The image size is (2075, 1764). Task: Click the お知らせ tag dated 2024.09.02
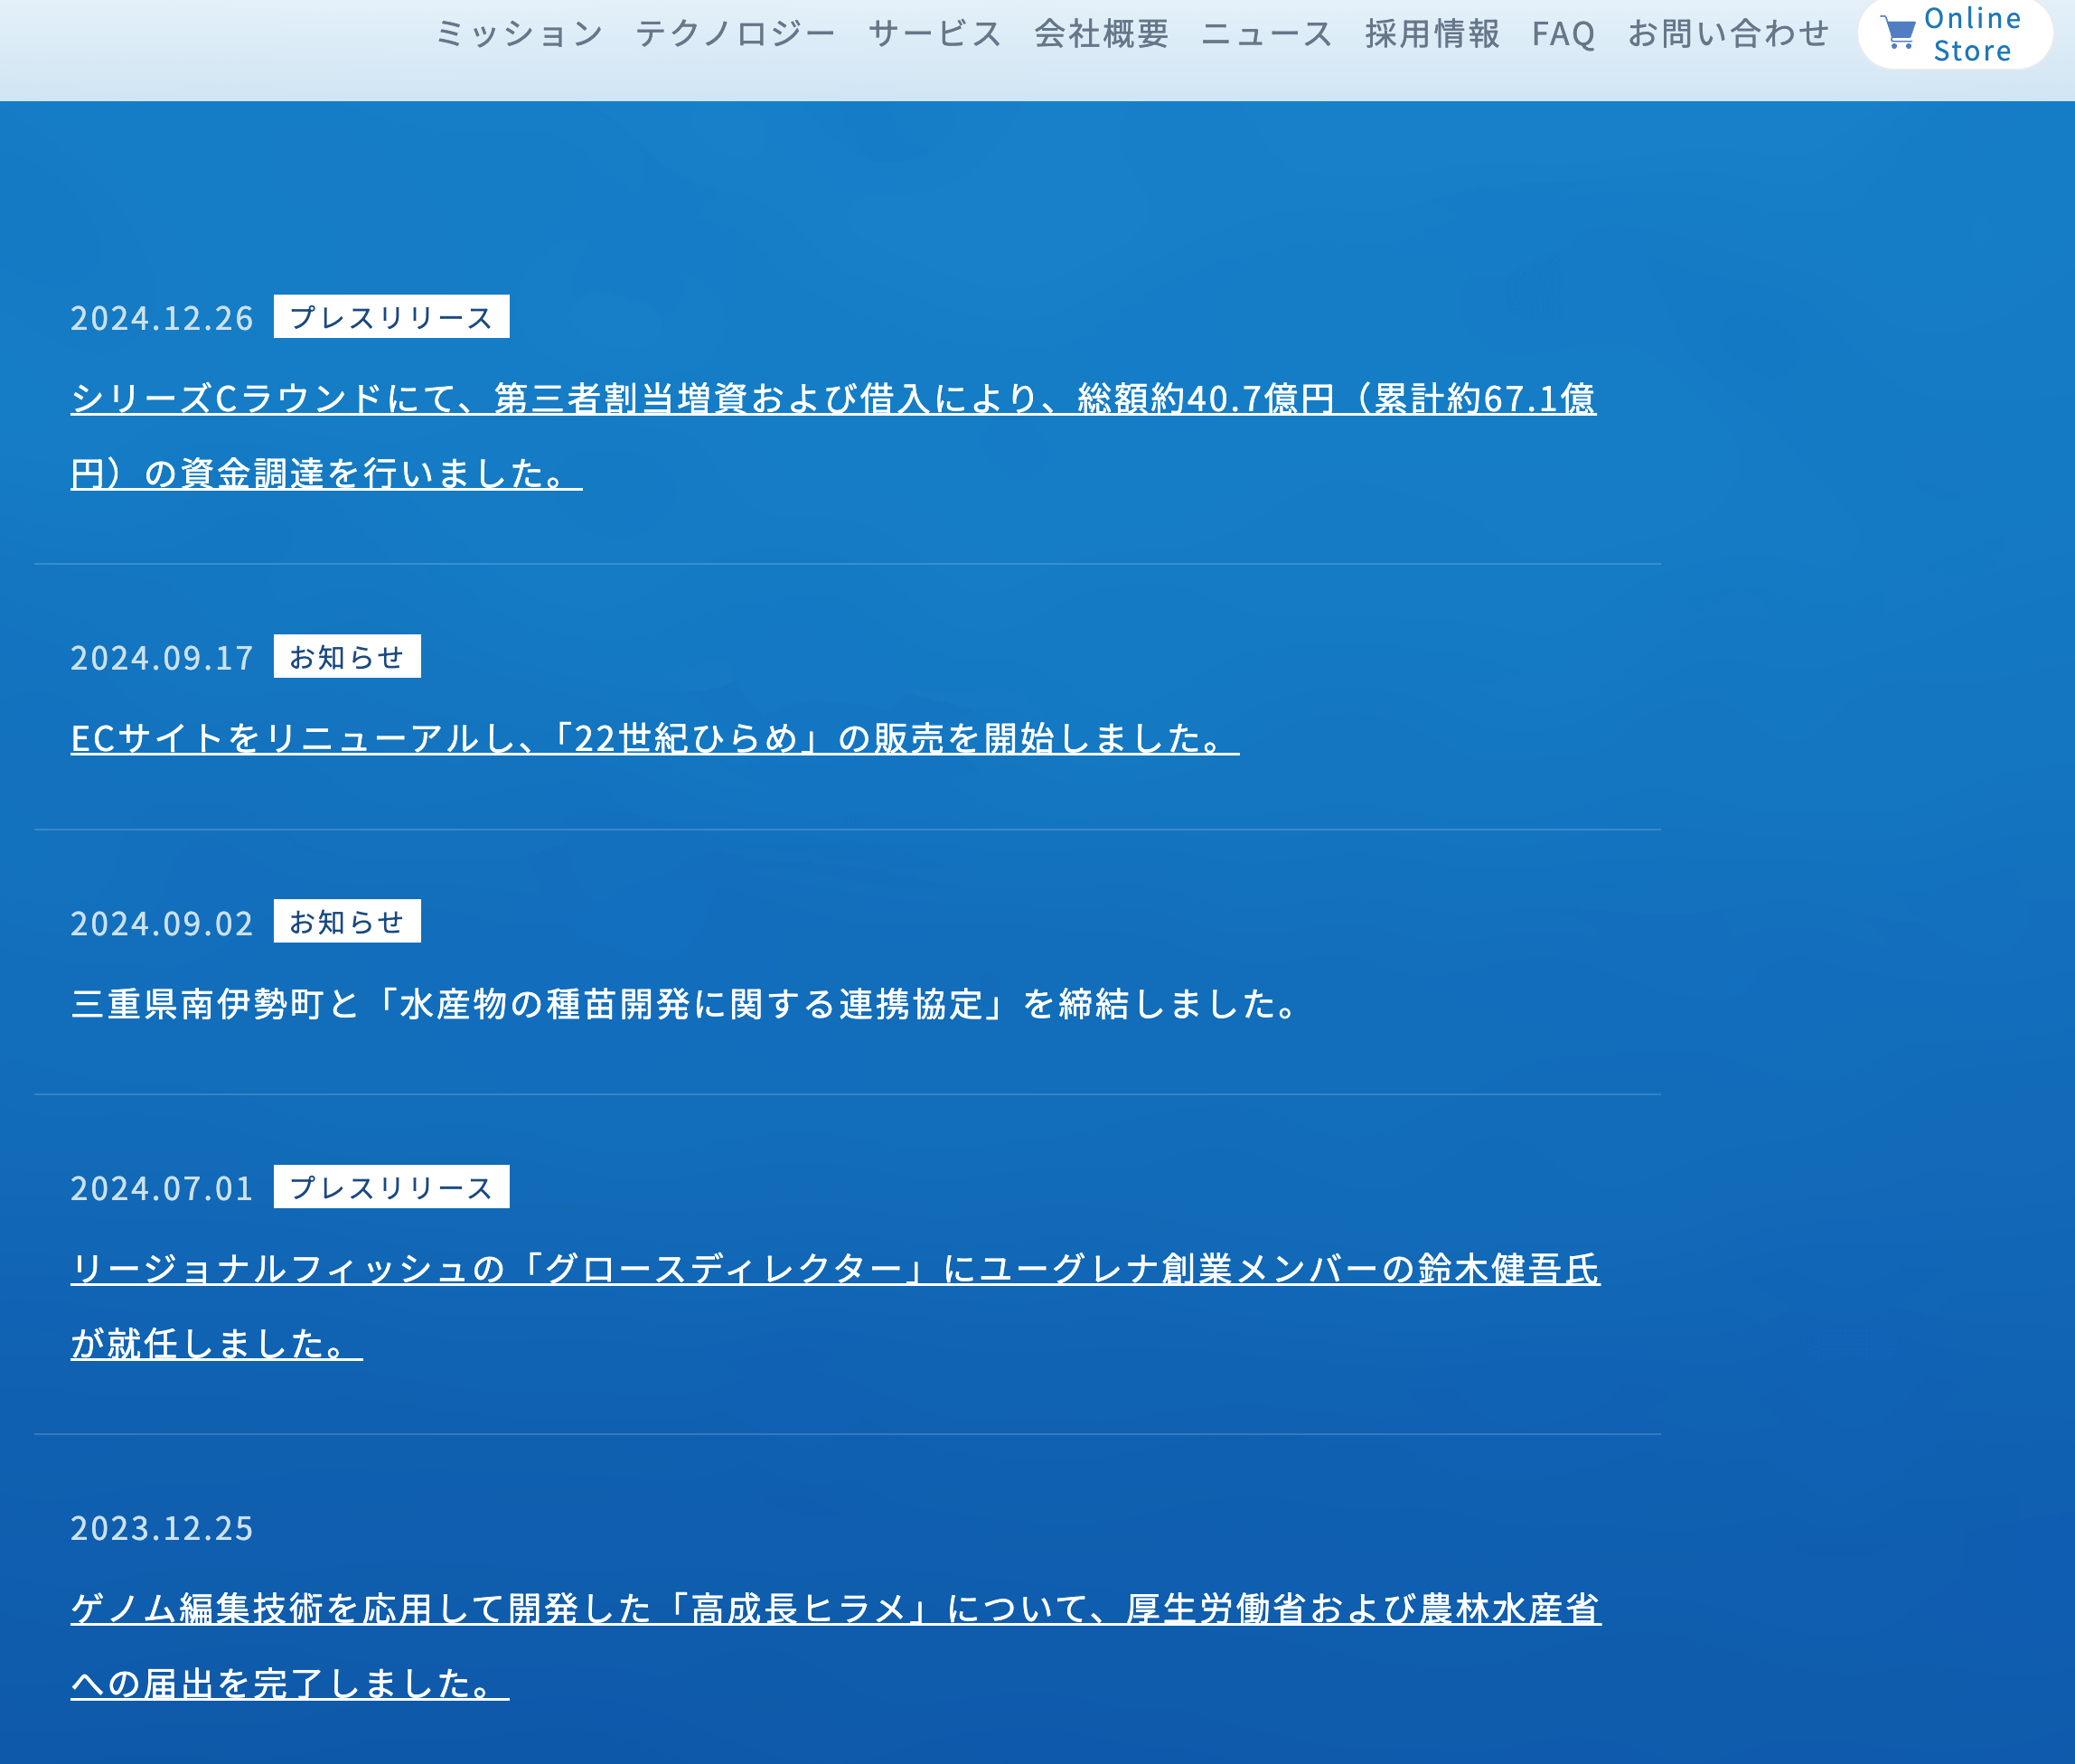click(x=347, y=922)
